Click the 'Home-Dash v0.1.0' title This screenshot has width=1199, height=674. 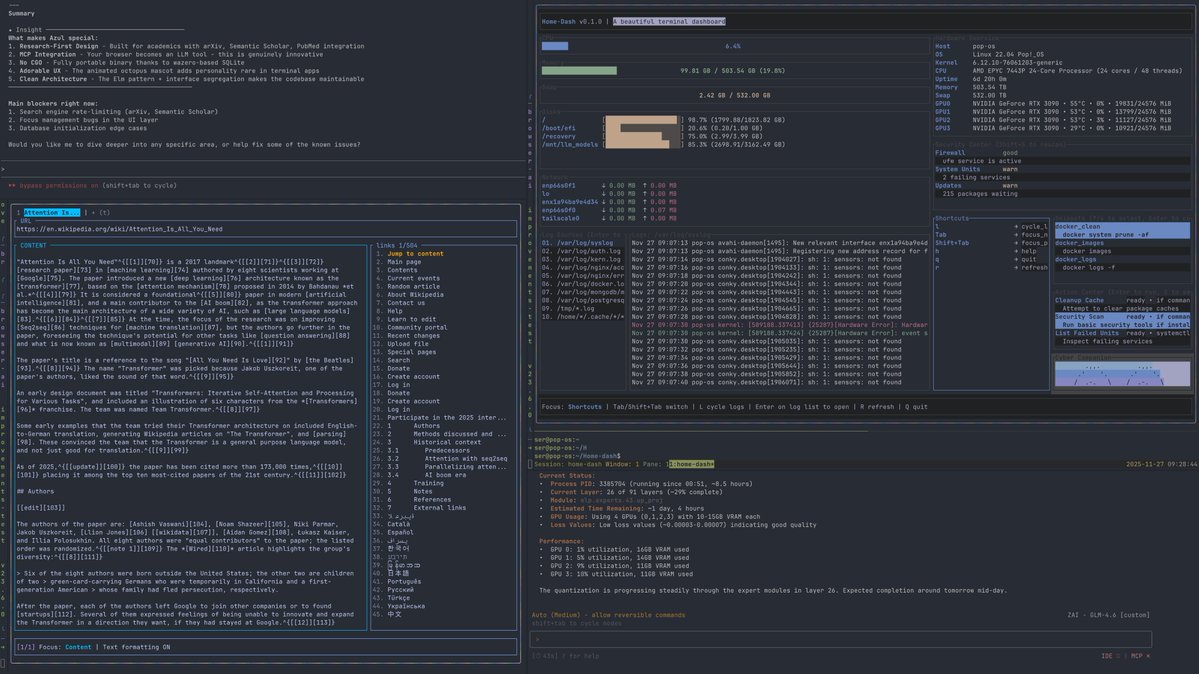pyautogui.click(x=571, y=21)
